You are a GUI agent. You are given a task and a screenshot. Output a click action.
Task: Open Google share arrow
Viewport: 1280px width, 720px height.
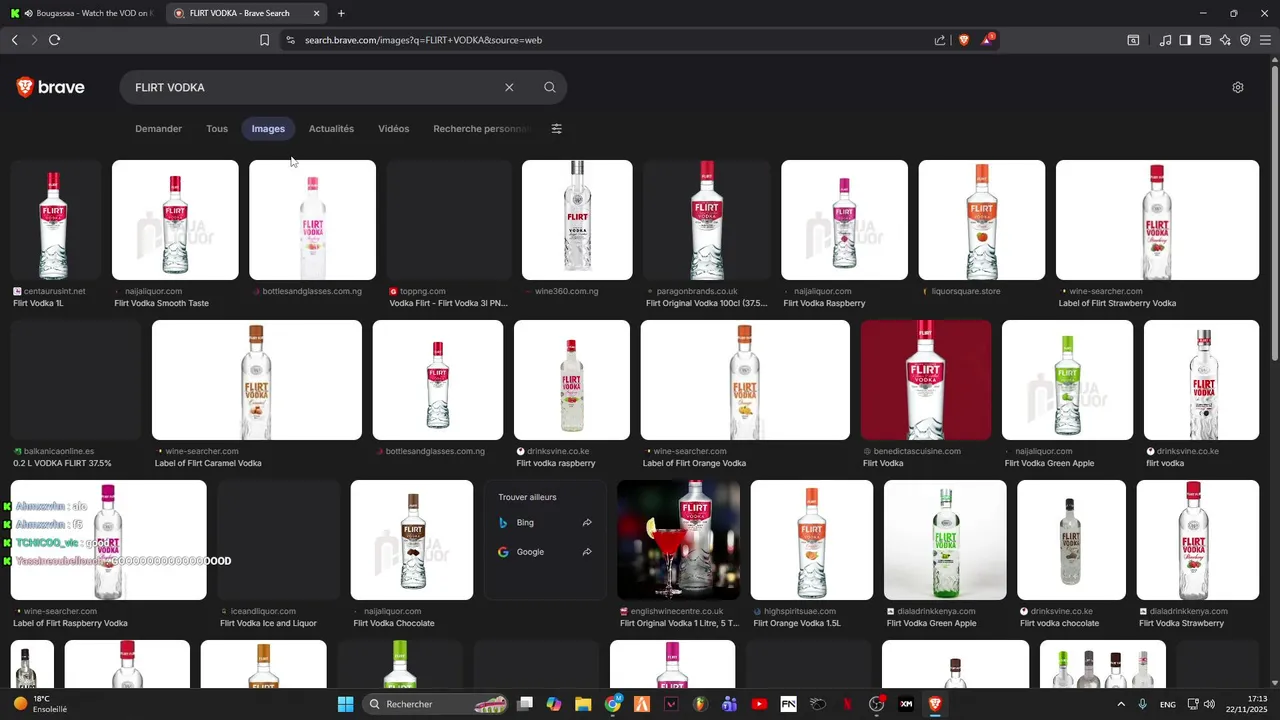tap(587, 552)
